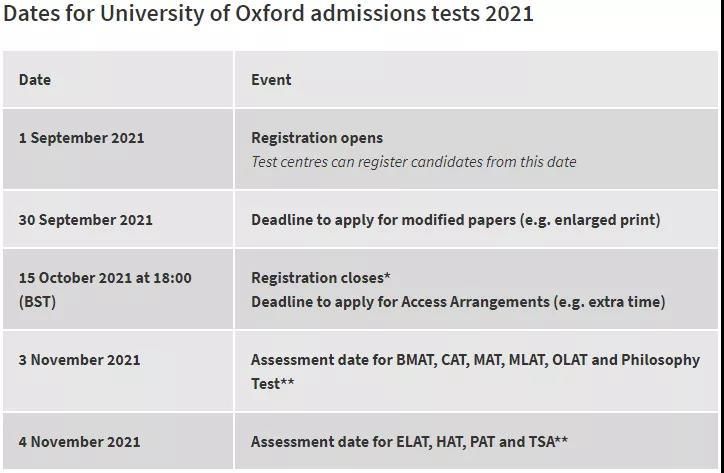Click the Registration opens text
Viewport: 724px width, 473px height.
[317, 138]
